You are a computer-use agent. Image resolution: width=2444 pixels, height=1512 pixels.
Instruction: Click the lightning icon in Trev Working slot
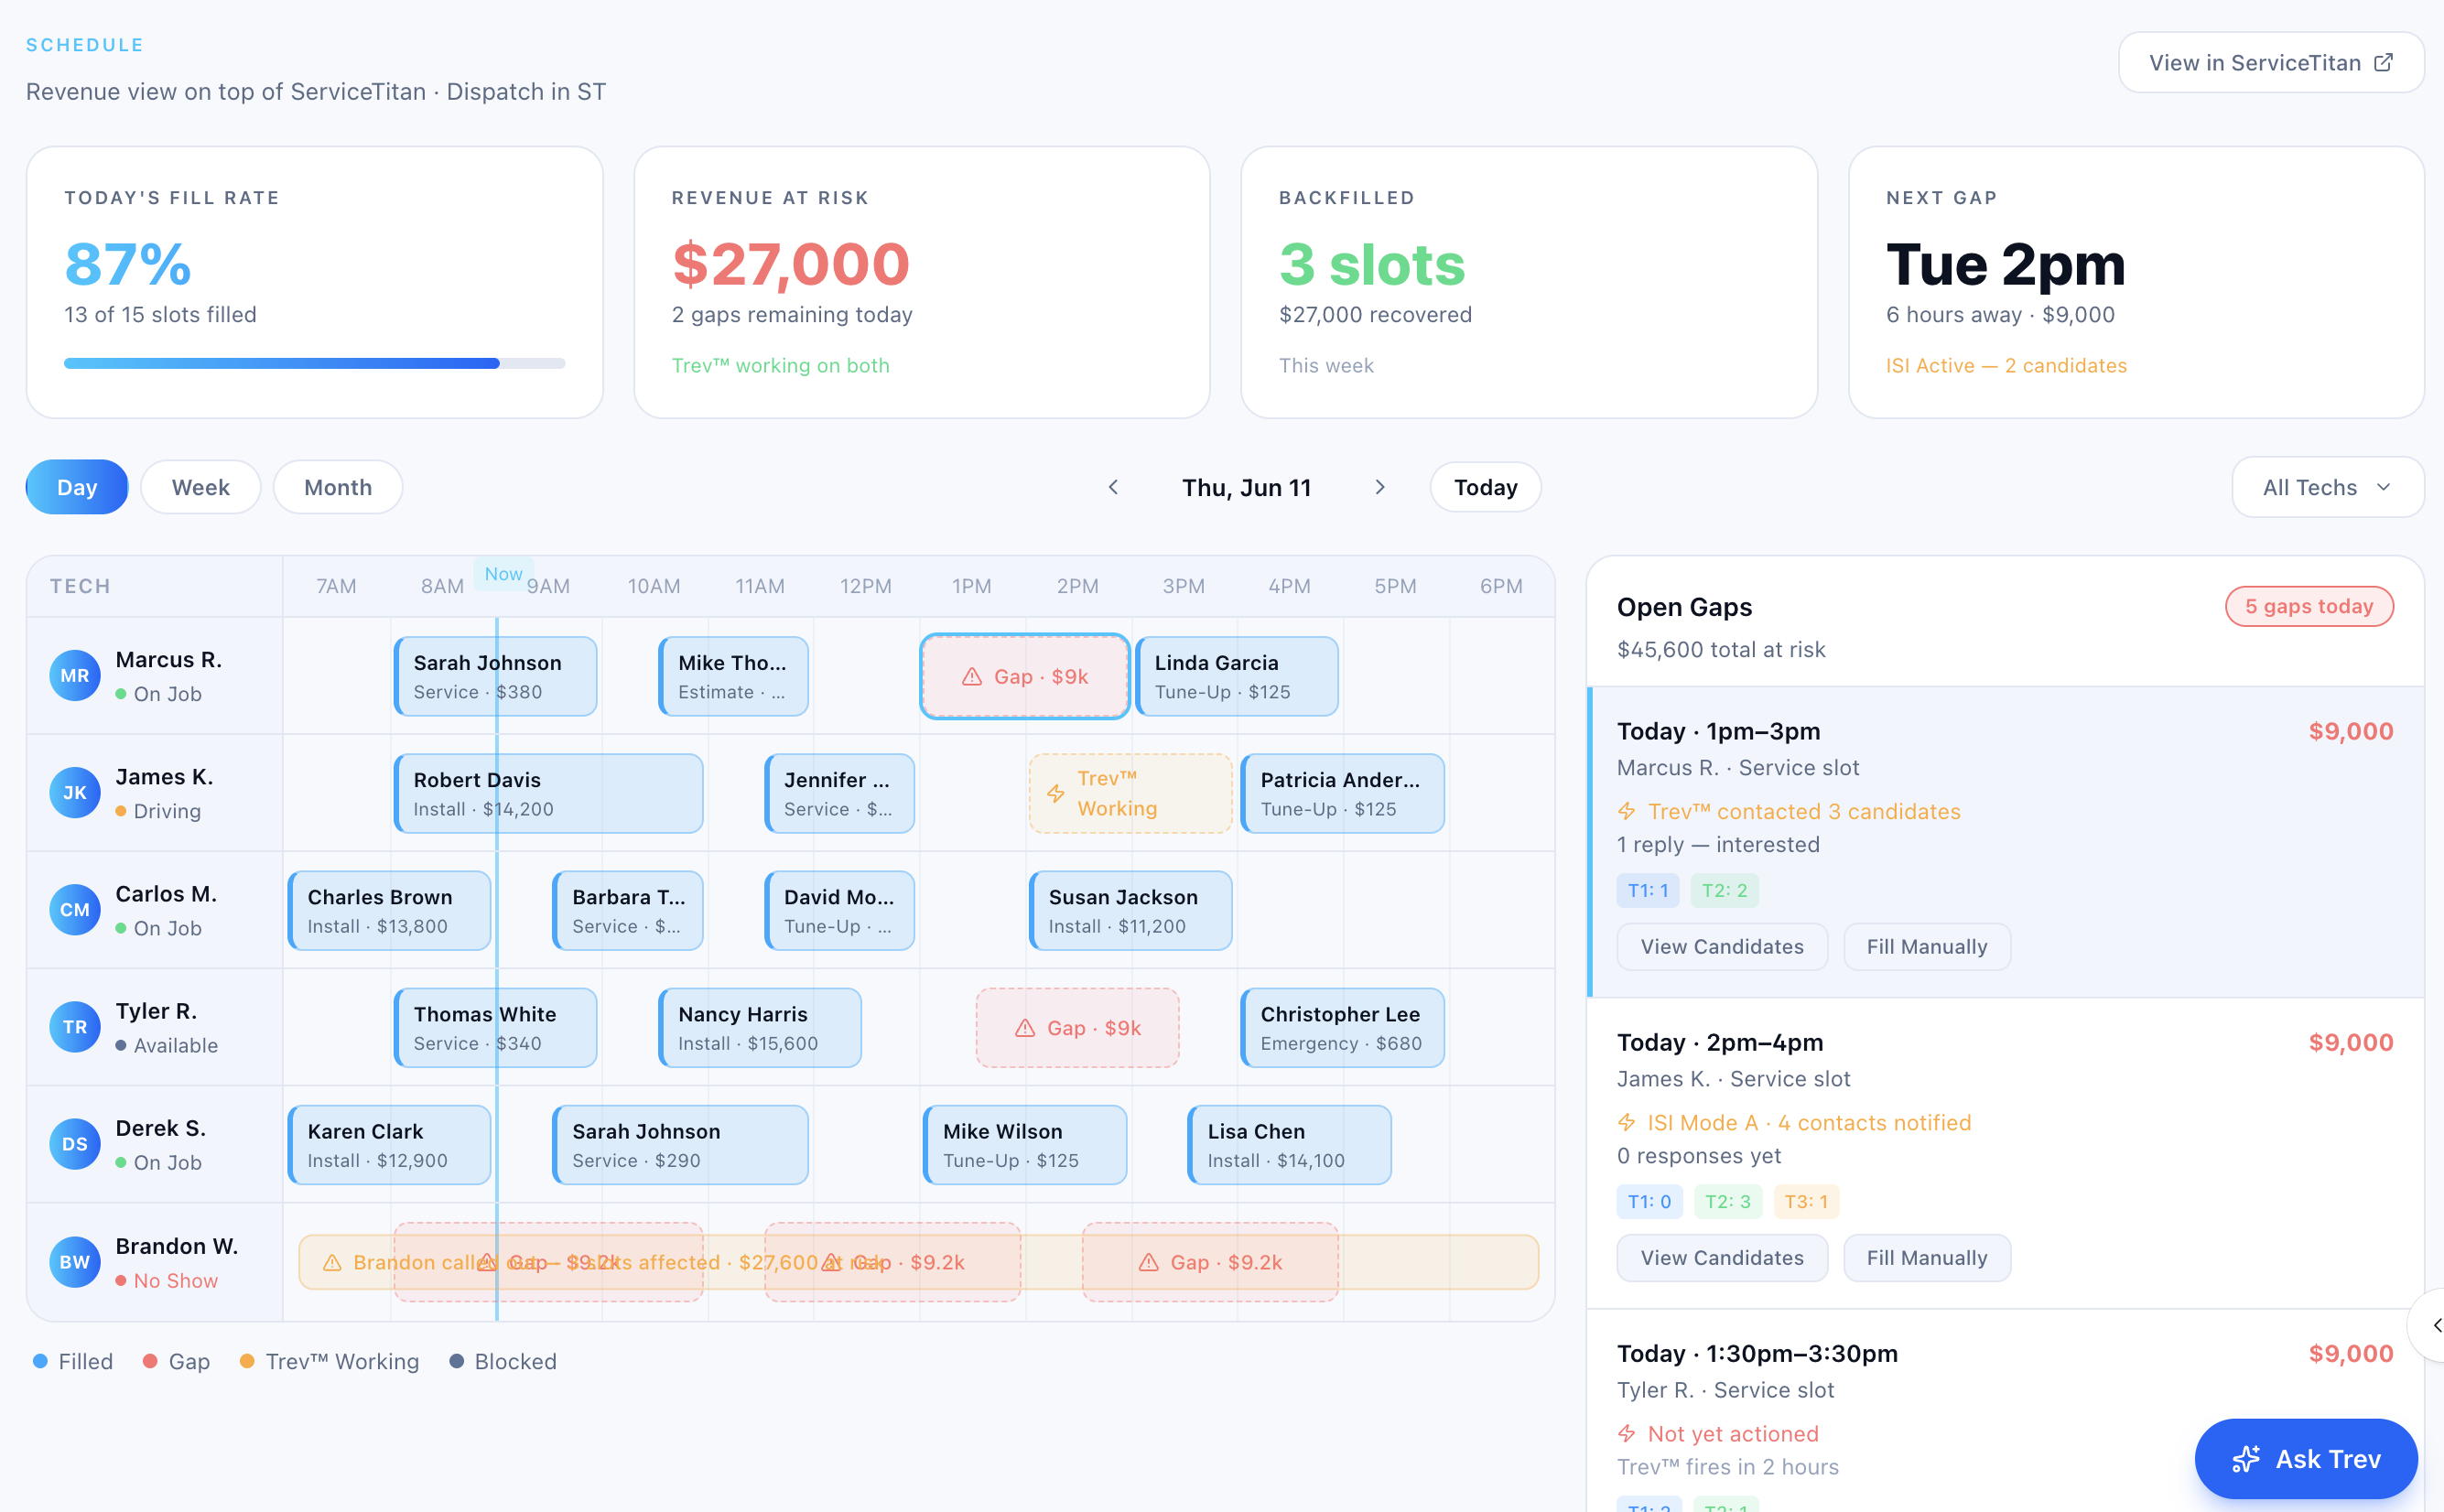1056,794
